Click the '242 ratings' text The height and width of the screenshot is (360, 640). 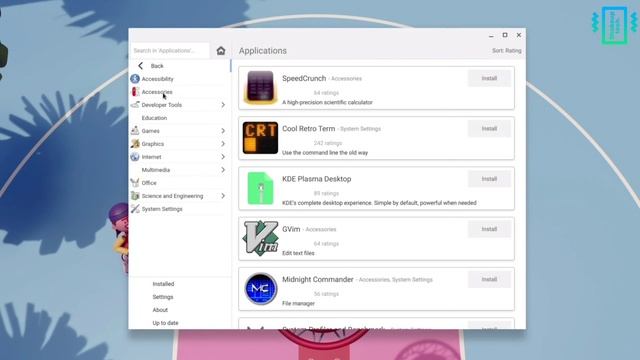point(328,143)
